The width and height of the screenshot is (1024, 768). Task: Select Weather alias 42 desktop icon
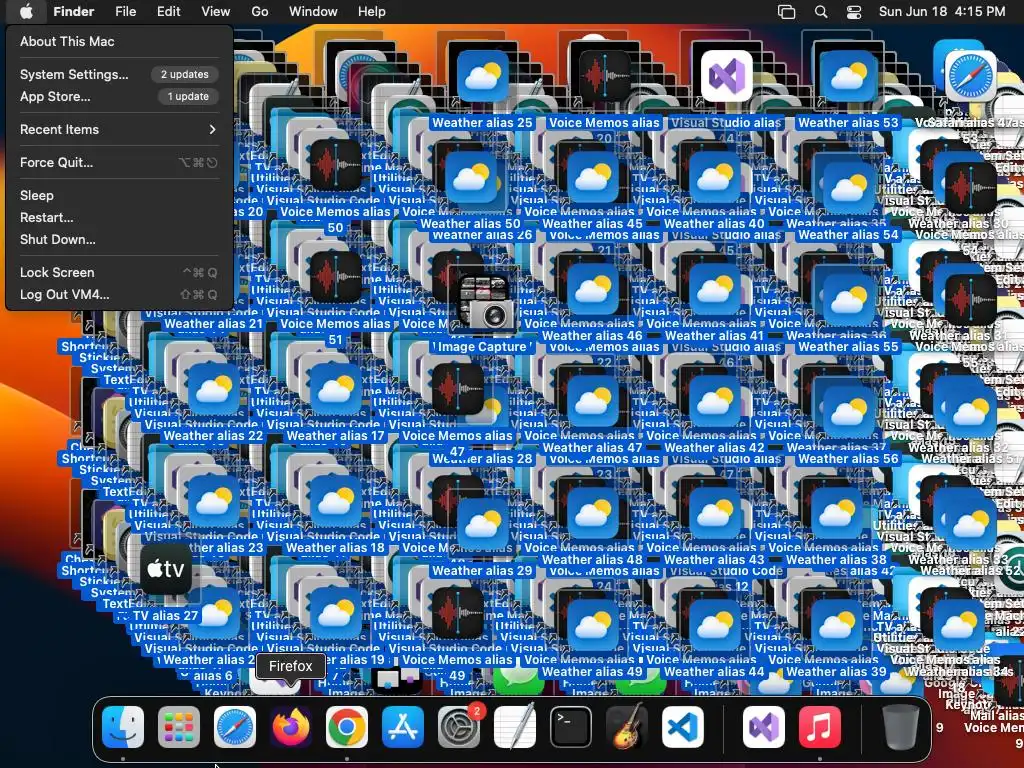tap(714, 402)
